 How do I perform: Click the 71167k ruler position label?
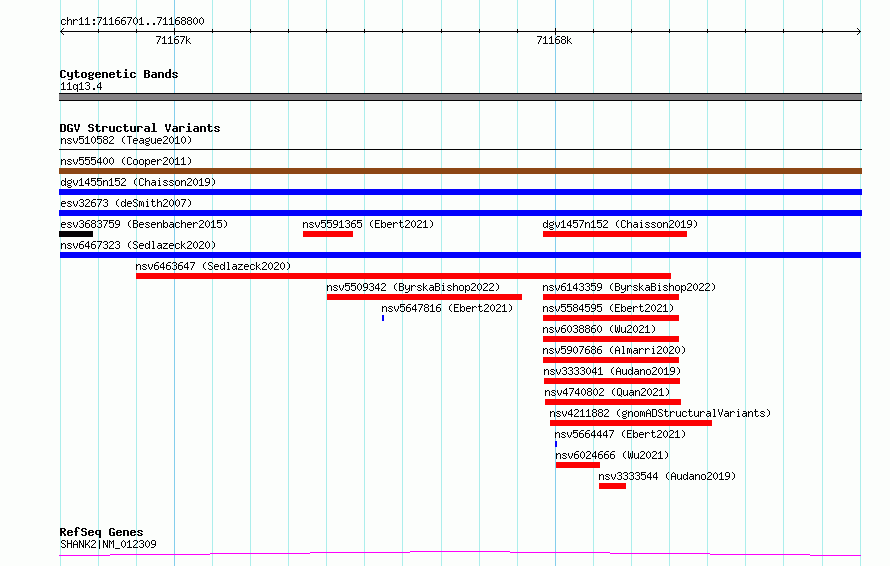click(x=173, y=40)
